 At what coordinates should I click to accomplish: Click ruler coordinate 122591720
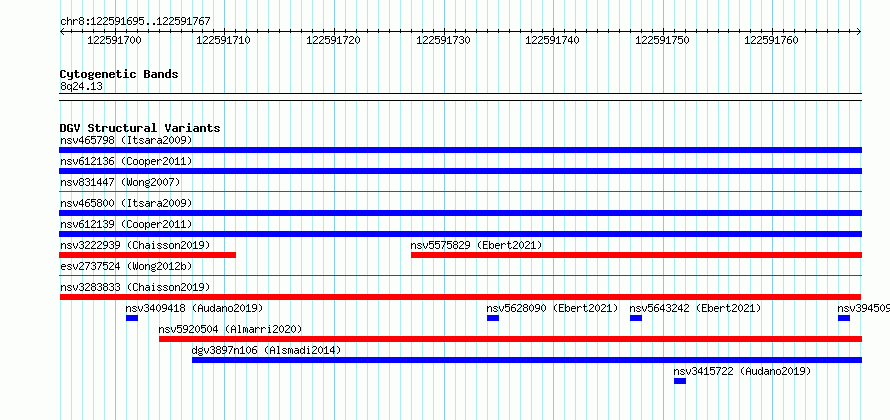(333, 40)
